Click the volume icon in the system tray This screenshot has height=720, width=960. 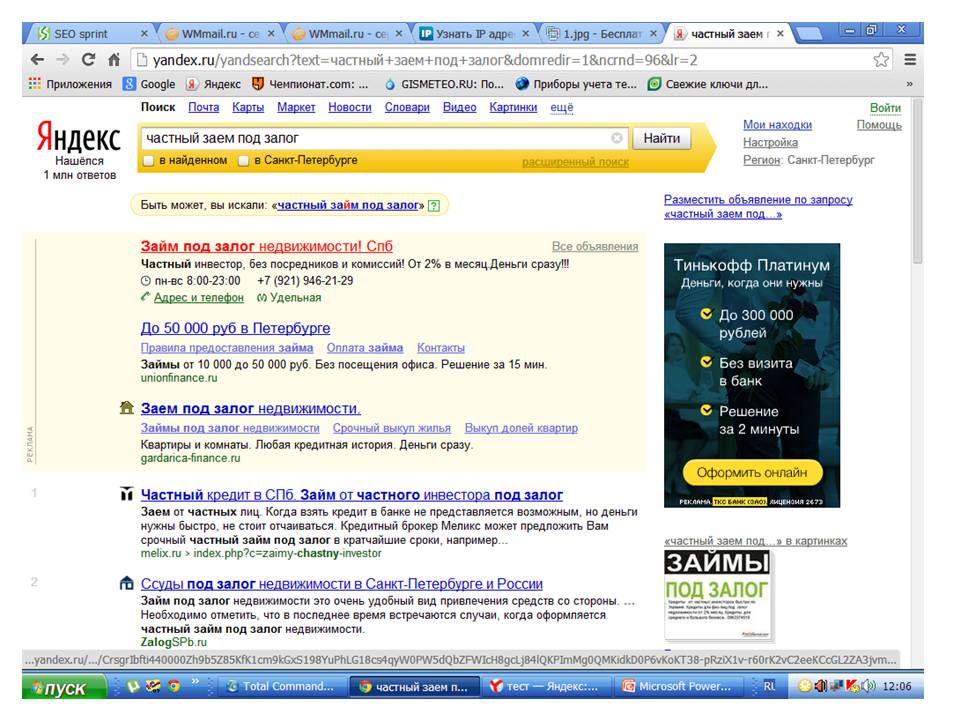point(868,687)
